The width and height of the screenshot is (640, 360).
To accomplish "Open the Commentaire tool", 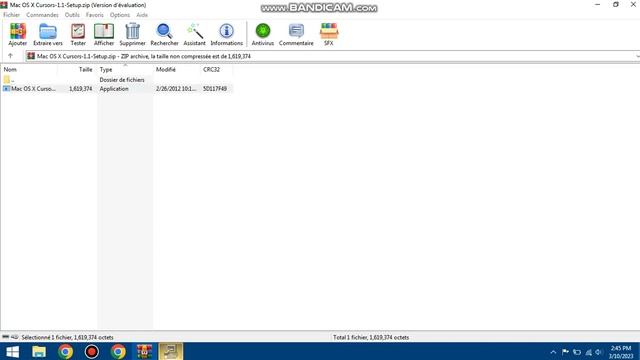I will point(296,34).
